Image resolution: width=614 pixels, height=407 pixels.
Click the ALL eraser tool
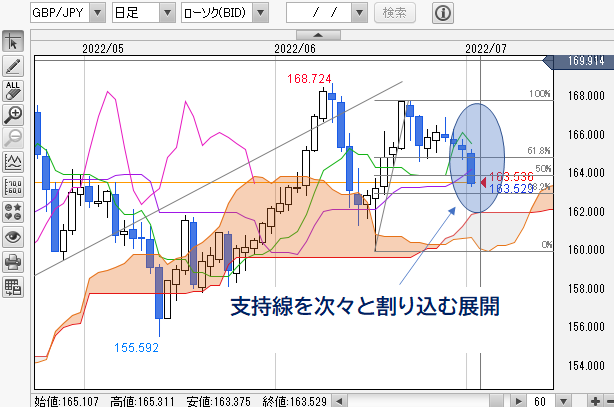pyautogui.click(x=13, y=90)
